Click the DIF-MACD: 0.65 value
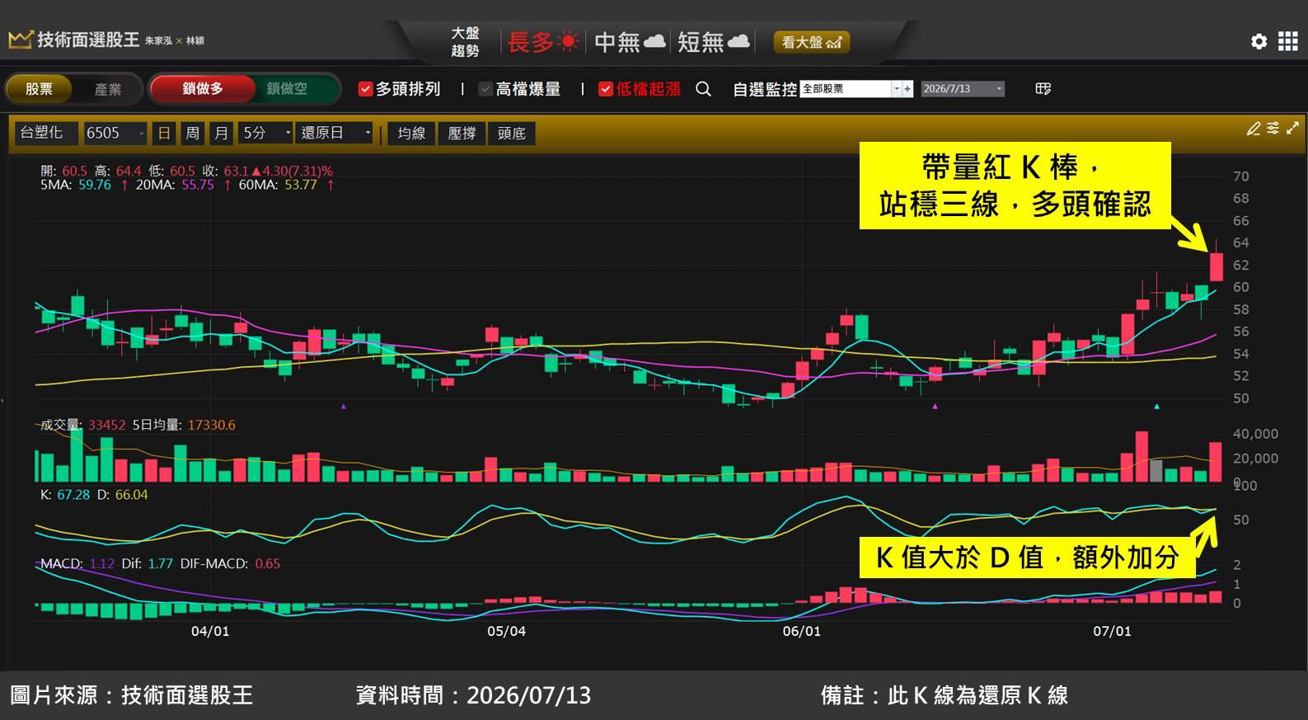1308x720 pixels. [x=231, y=564]
